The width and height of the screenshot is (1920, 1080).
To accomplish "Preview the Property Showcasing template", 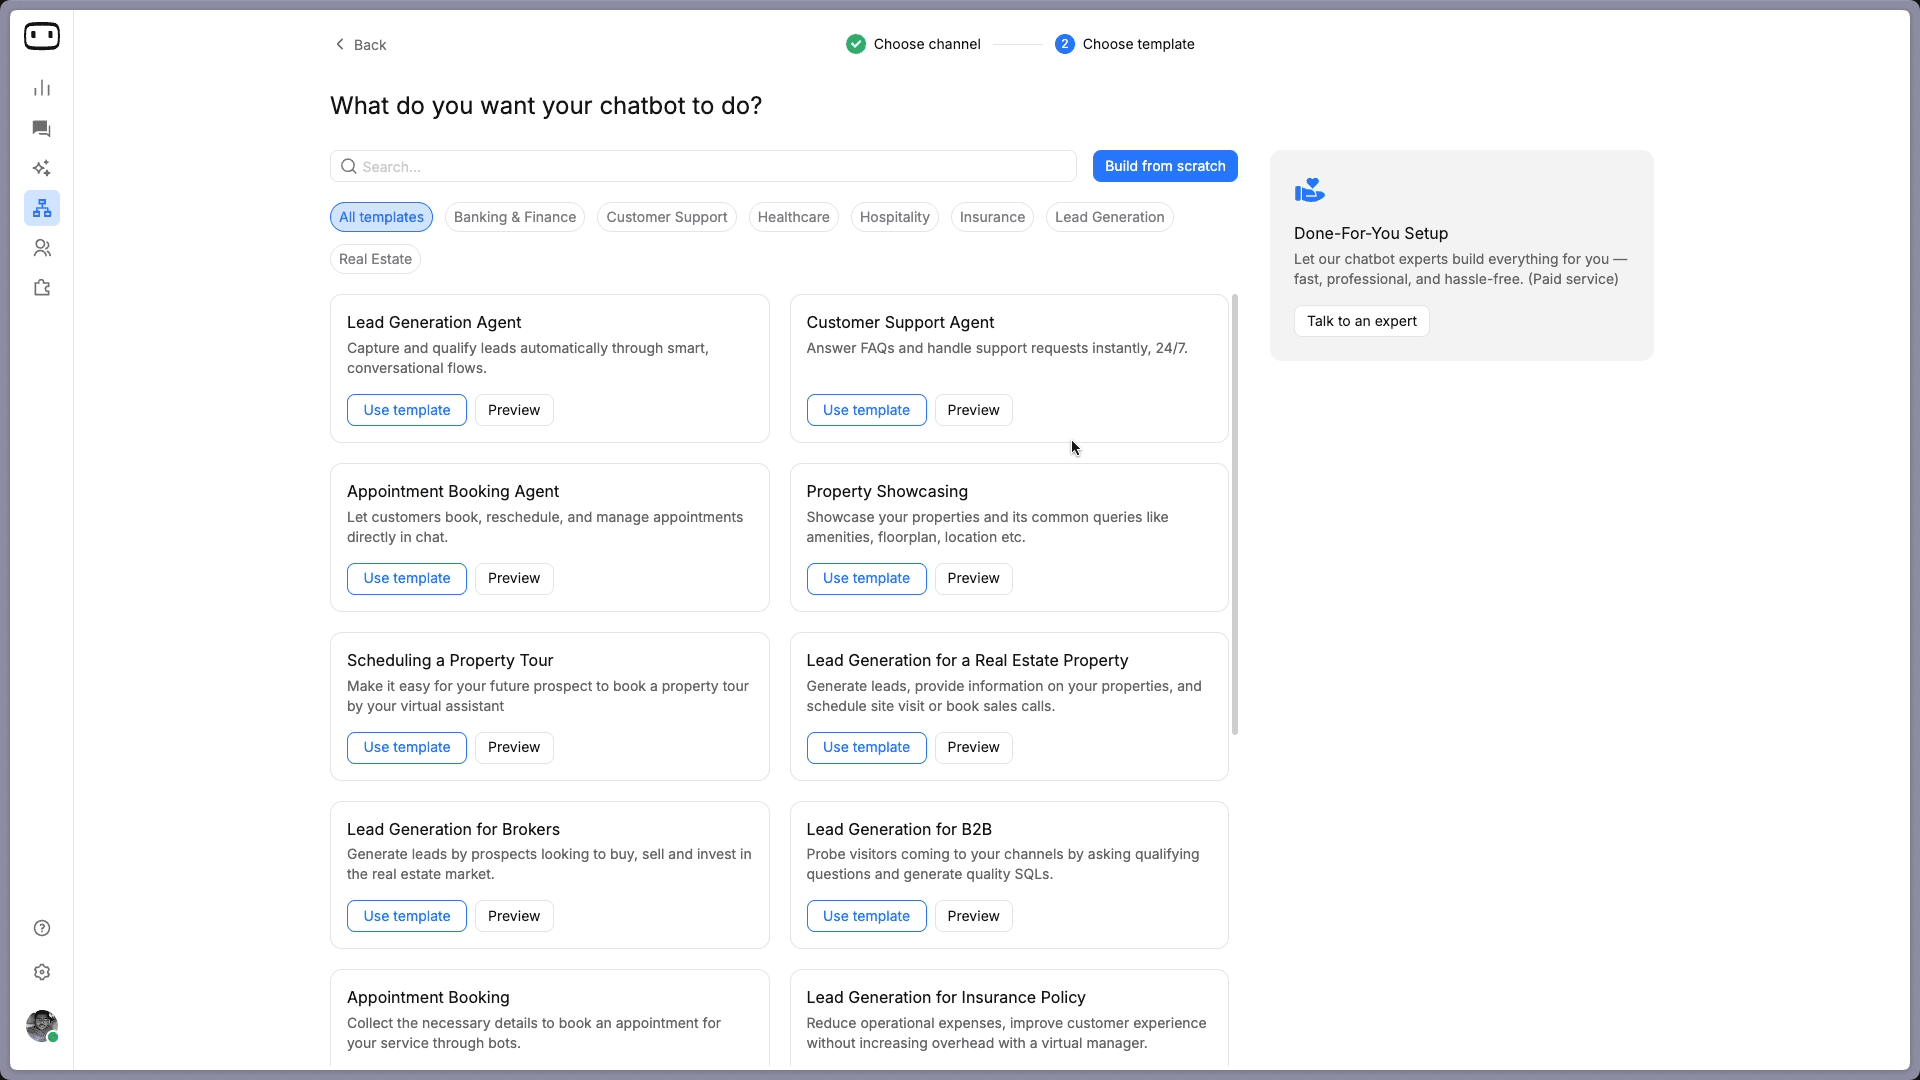I will point(973,578).
